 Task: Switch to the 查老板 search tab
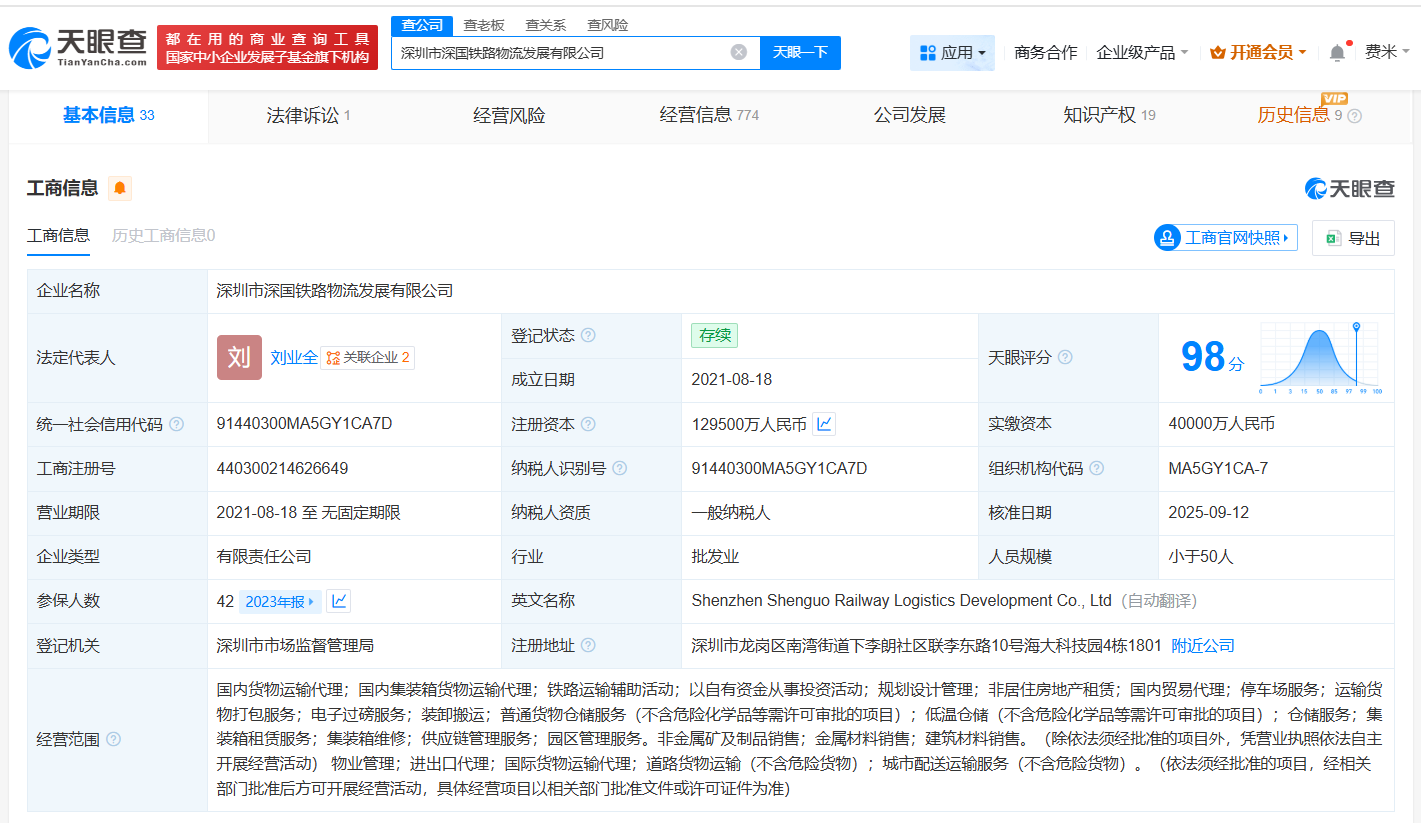click(485, 24)
